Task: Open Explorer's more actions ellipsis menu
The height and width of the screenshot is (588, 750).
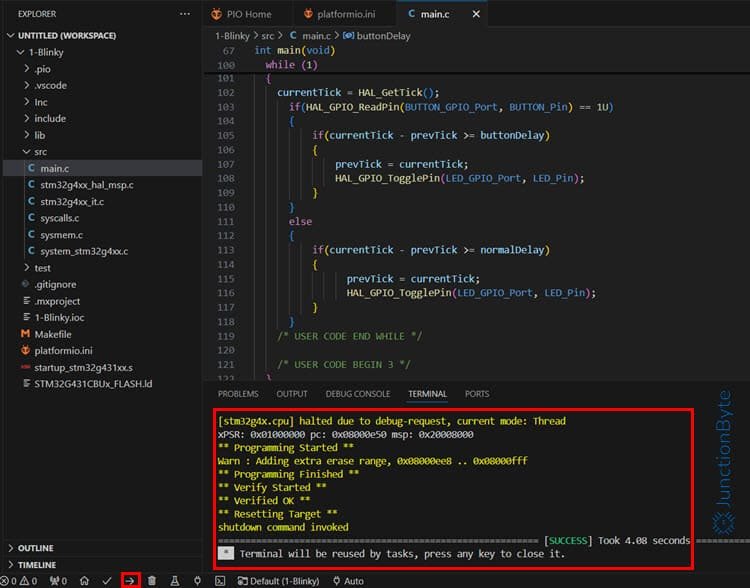Action: (185, 14)
